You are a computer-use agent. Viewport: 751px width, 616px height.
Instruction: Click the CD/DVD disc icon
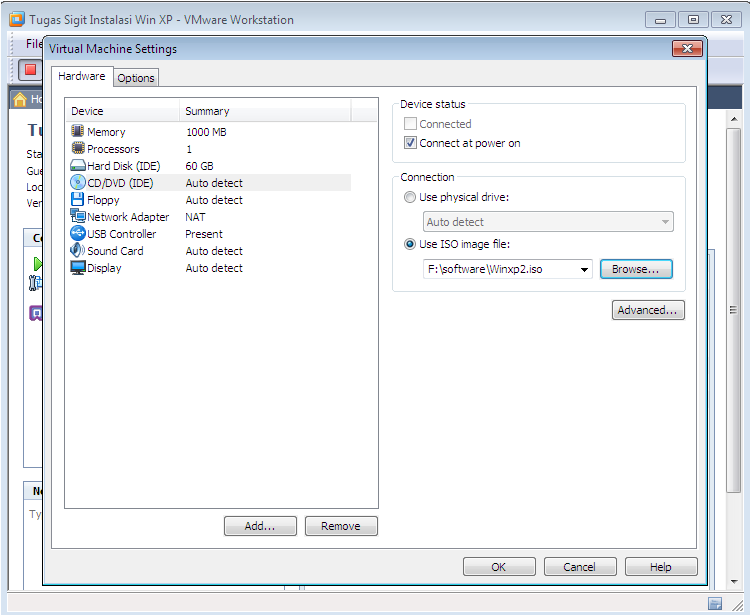[x=78, y=183]
